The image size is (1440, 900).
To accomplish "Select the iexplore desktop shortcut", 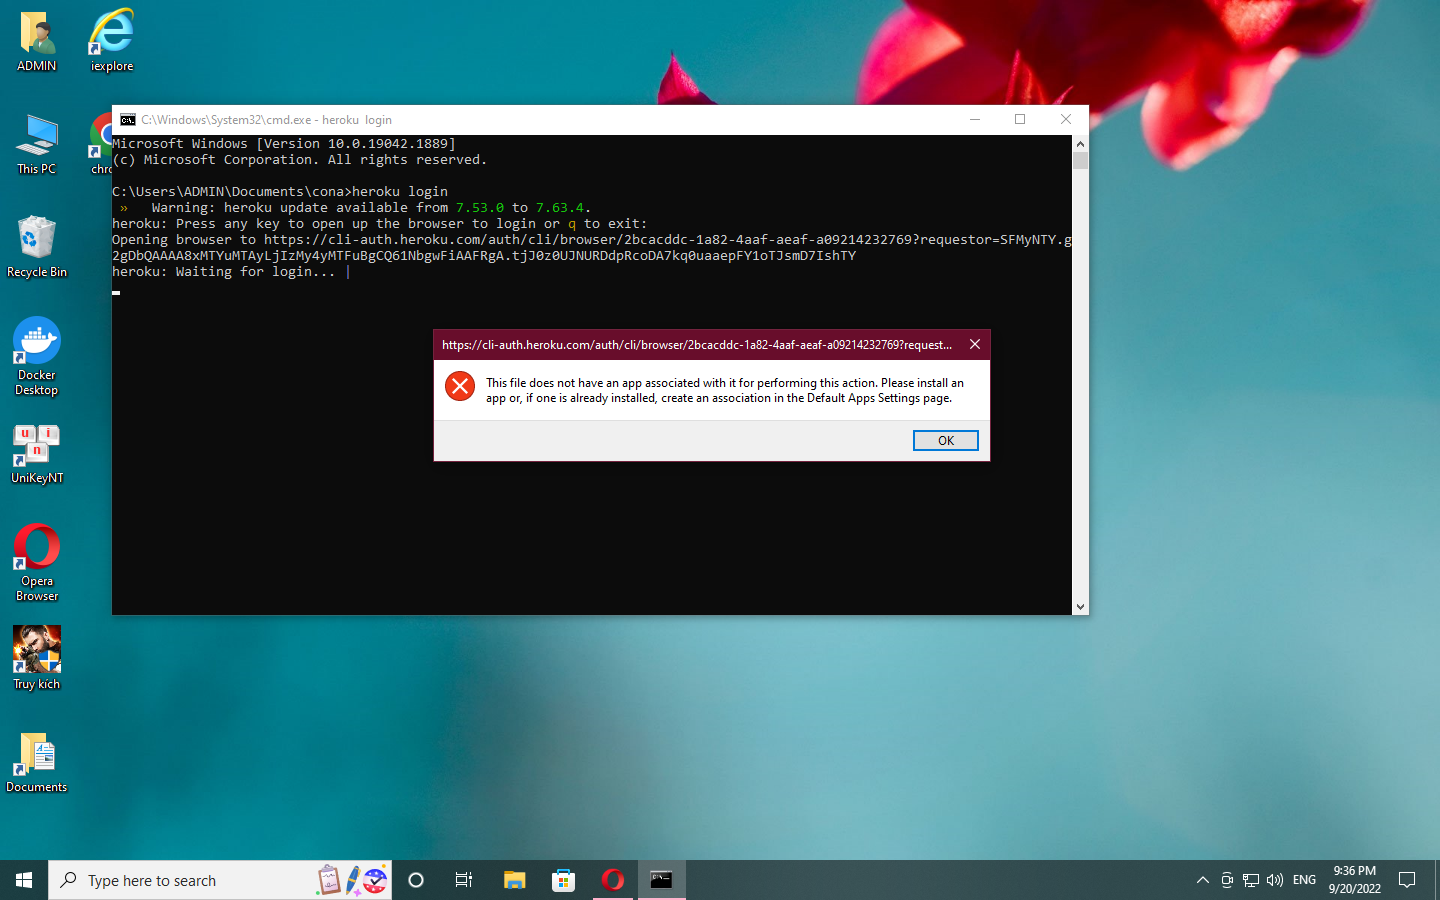I will click(112, 41).
